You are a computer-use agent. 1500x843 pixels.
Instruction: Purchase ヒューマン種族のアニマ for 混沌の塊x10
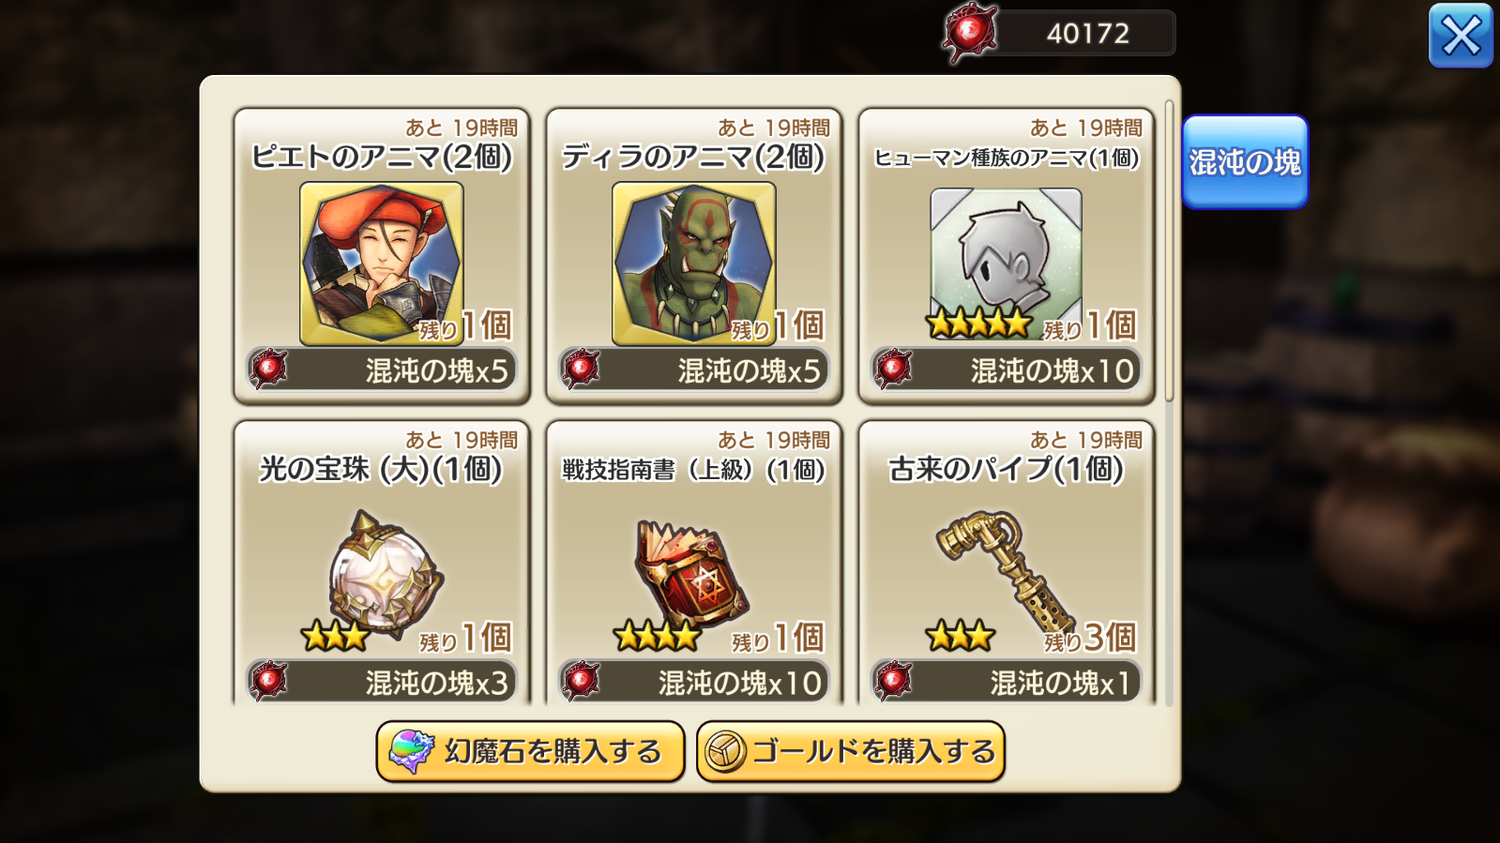(x=1006, y=370)
